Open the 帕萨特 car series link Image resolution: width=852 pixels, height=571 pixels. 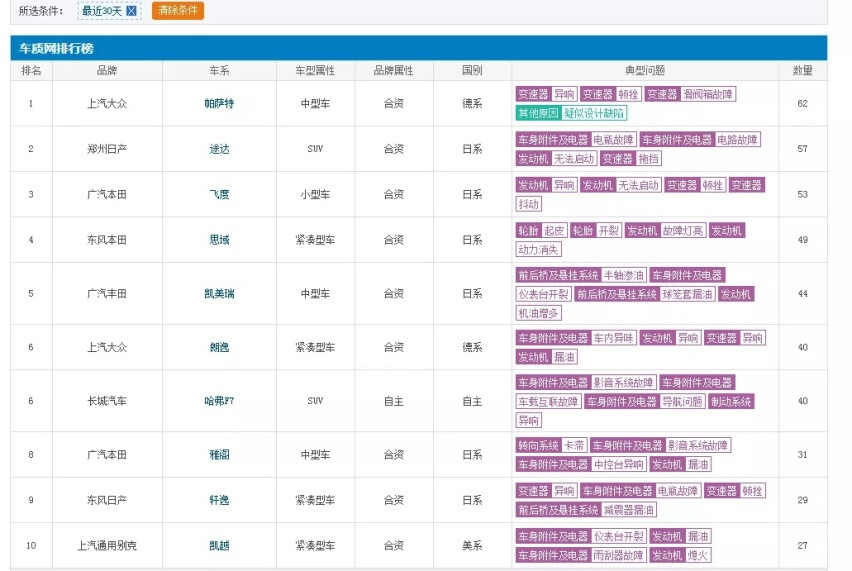coord(219,103)
